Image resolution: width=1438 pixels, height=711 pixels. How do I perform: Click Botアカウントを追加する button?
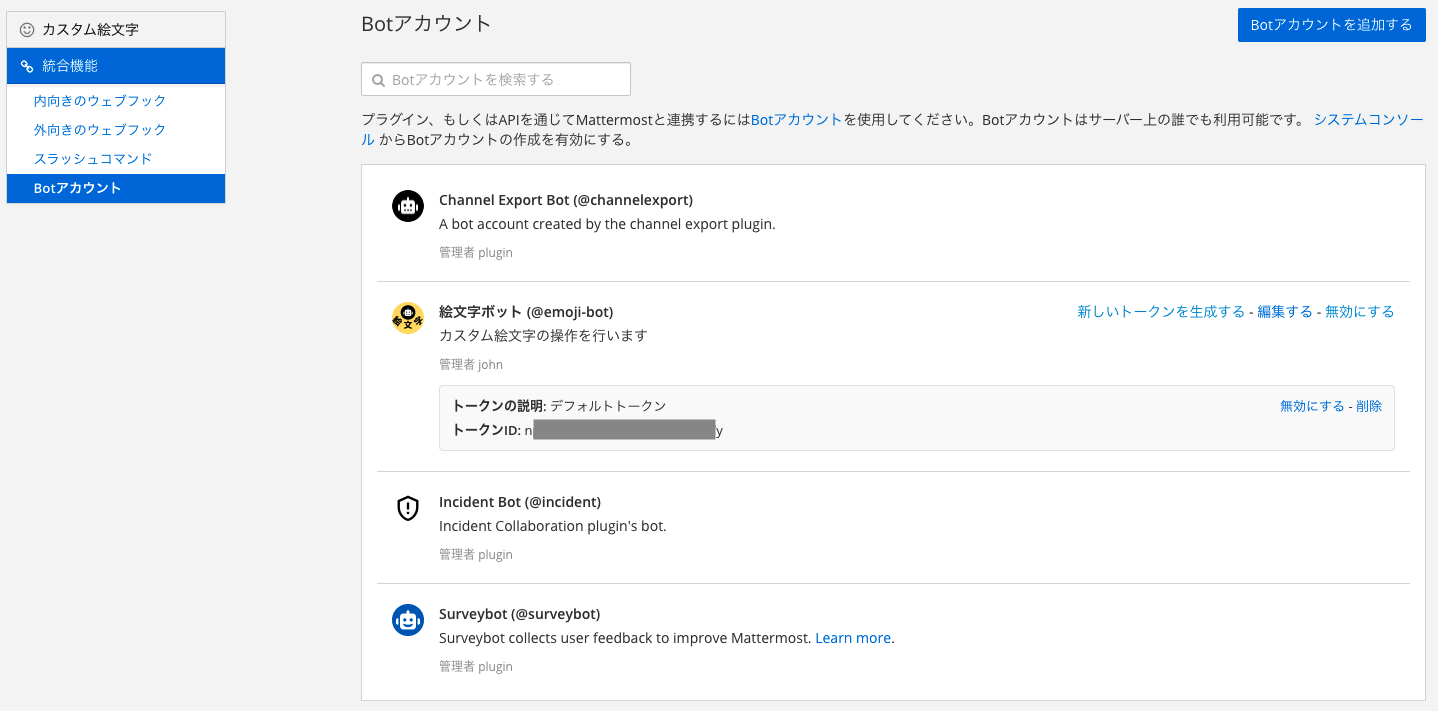[x=1331, y=25]
